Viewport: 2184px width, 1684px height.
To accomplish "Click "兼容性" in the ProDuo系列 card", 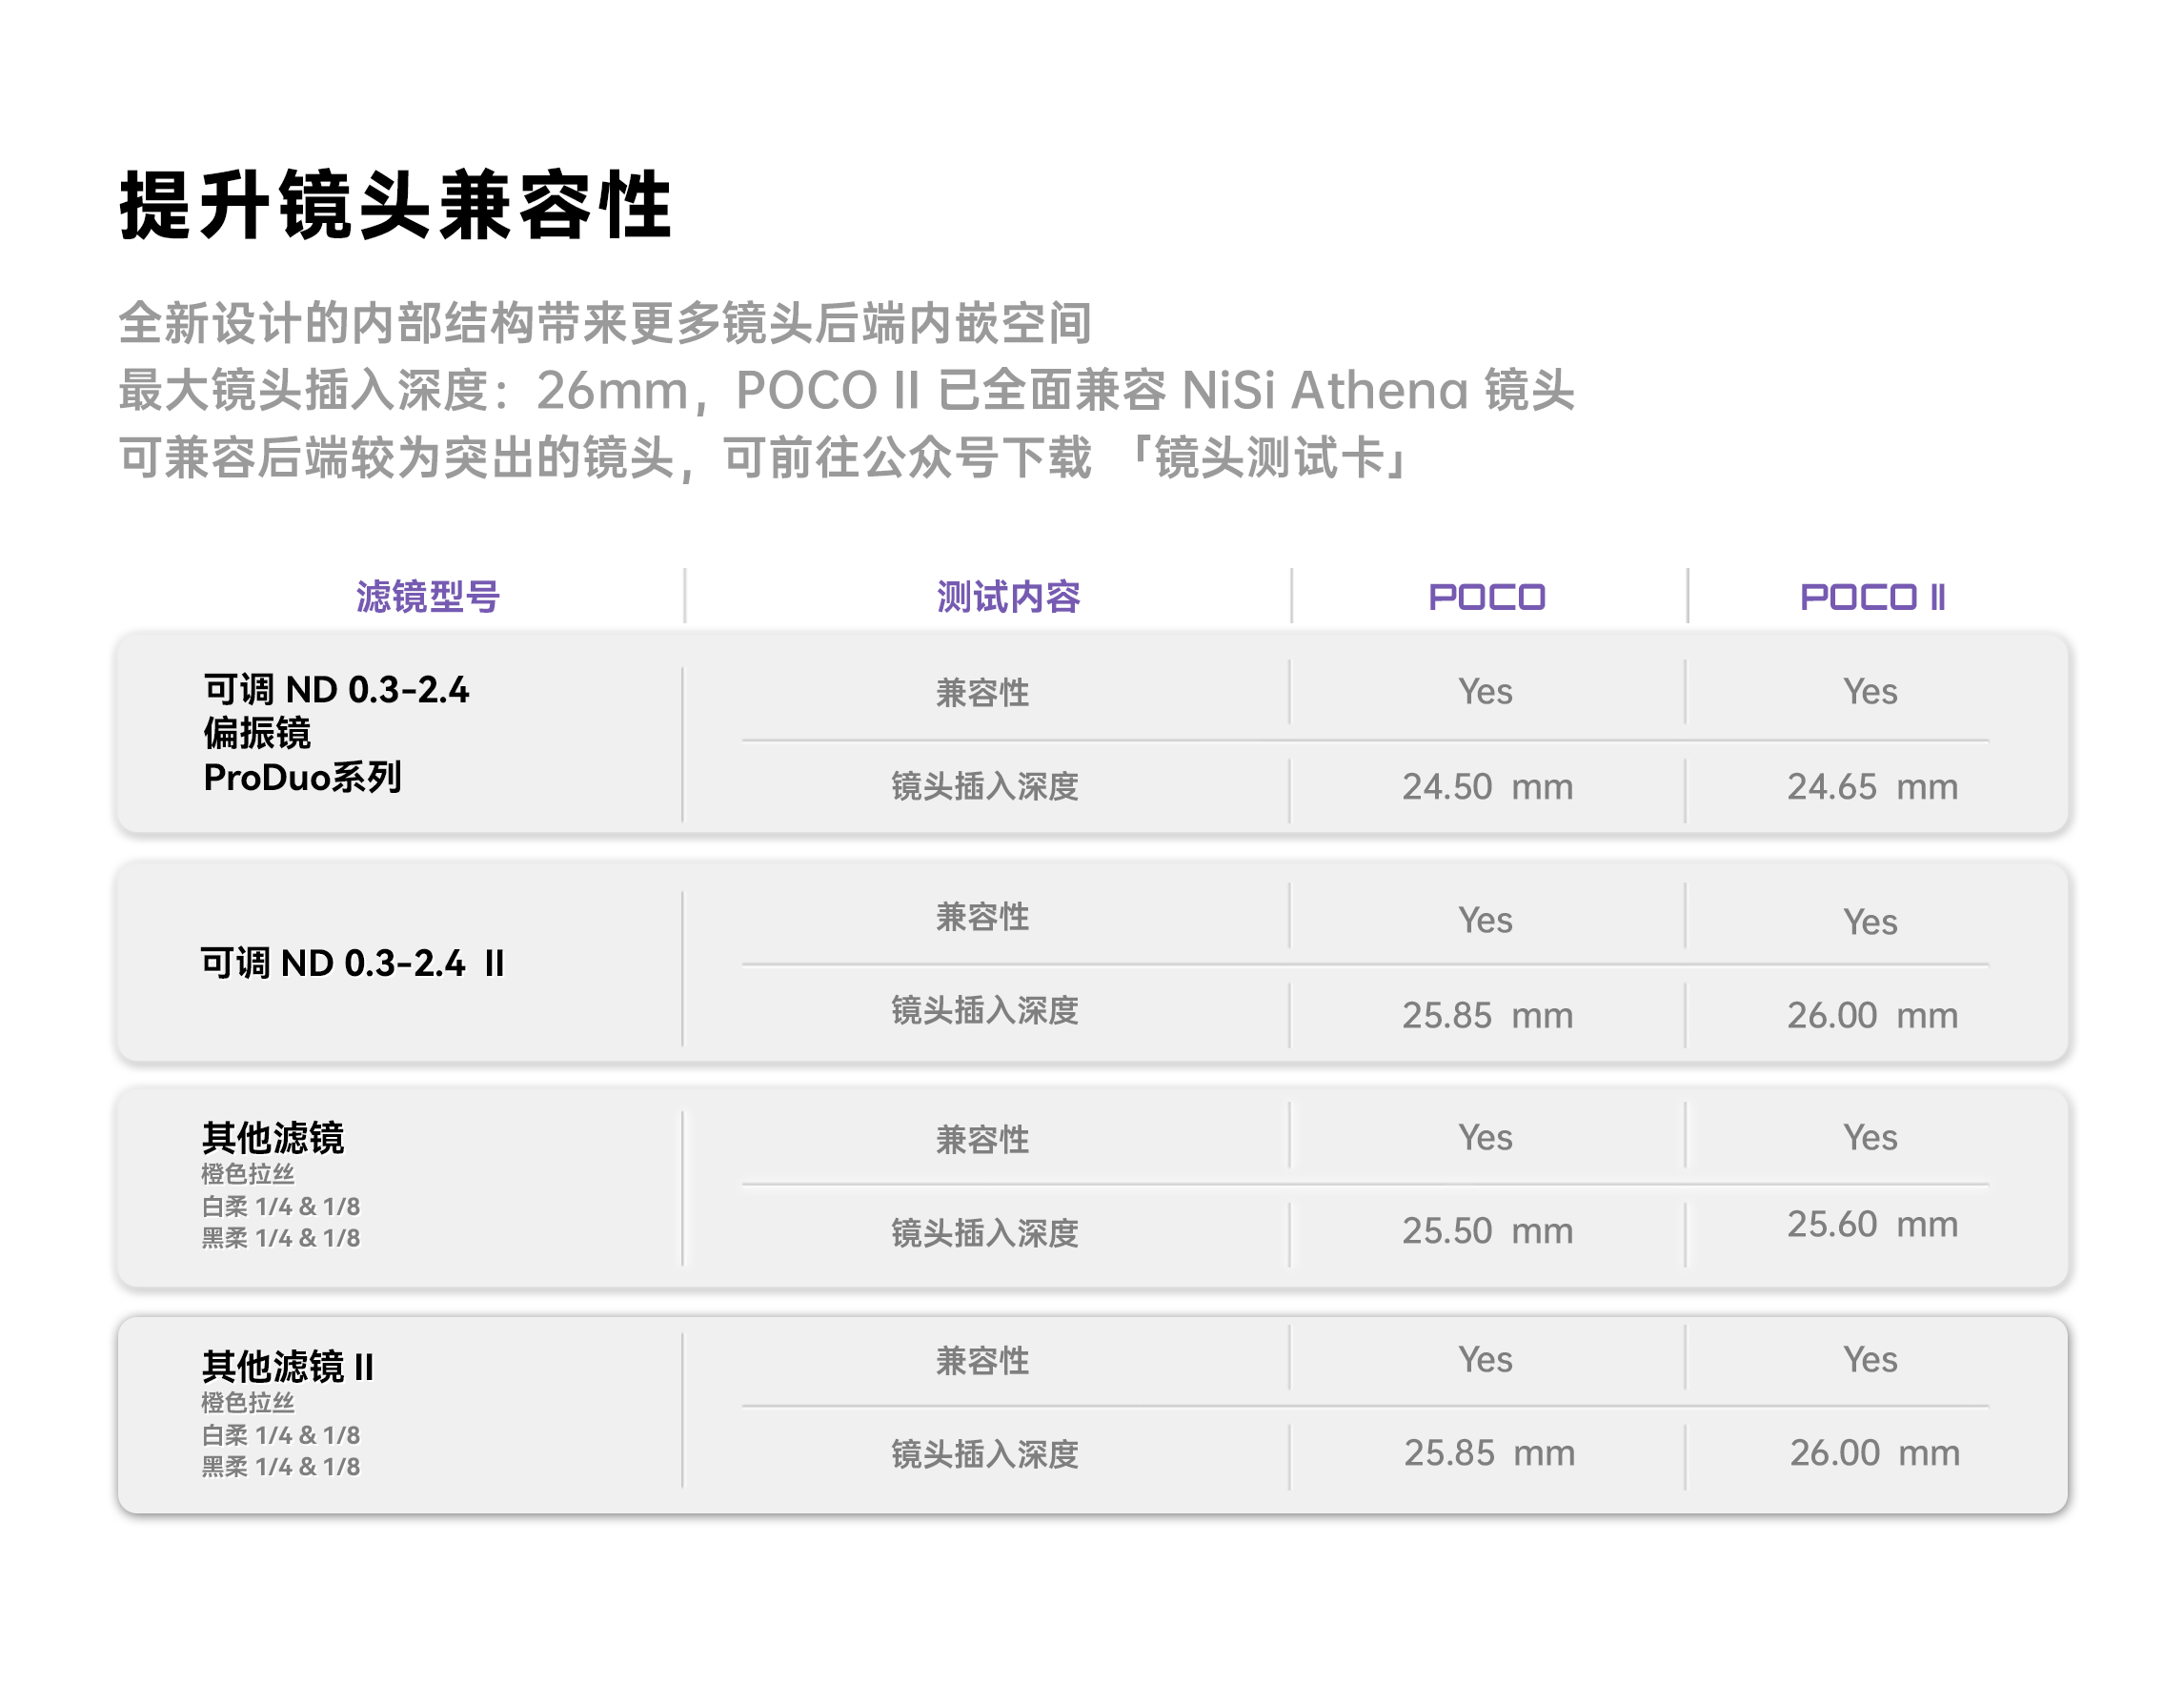I will coord(982,692).
